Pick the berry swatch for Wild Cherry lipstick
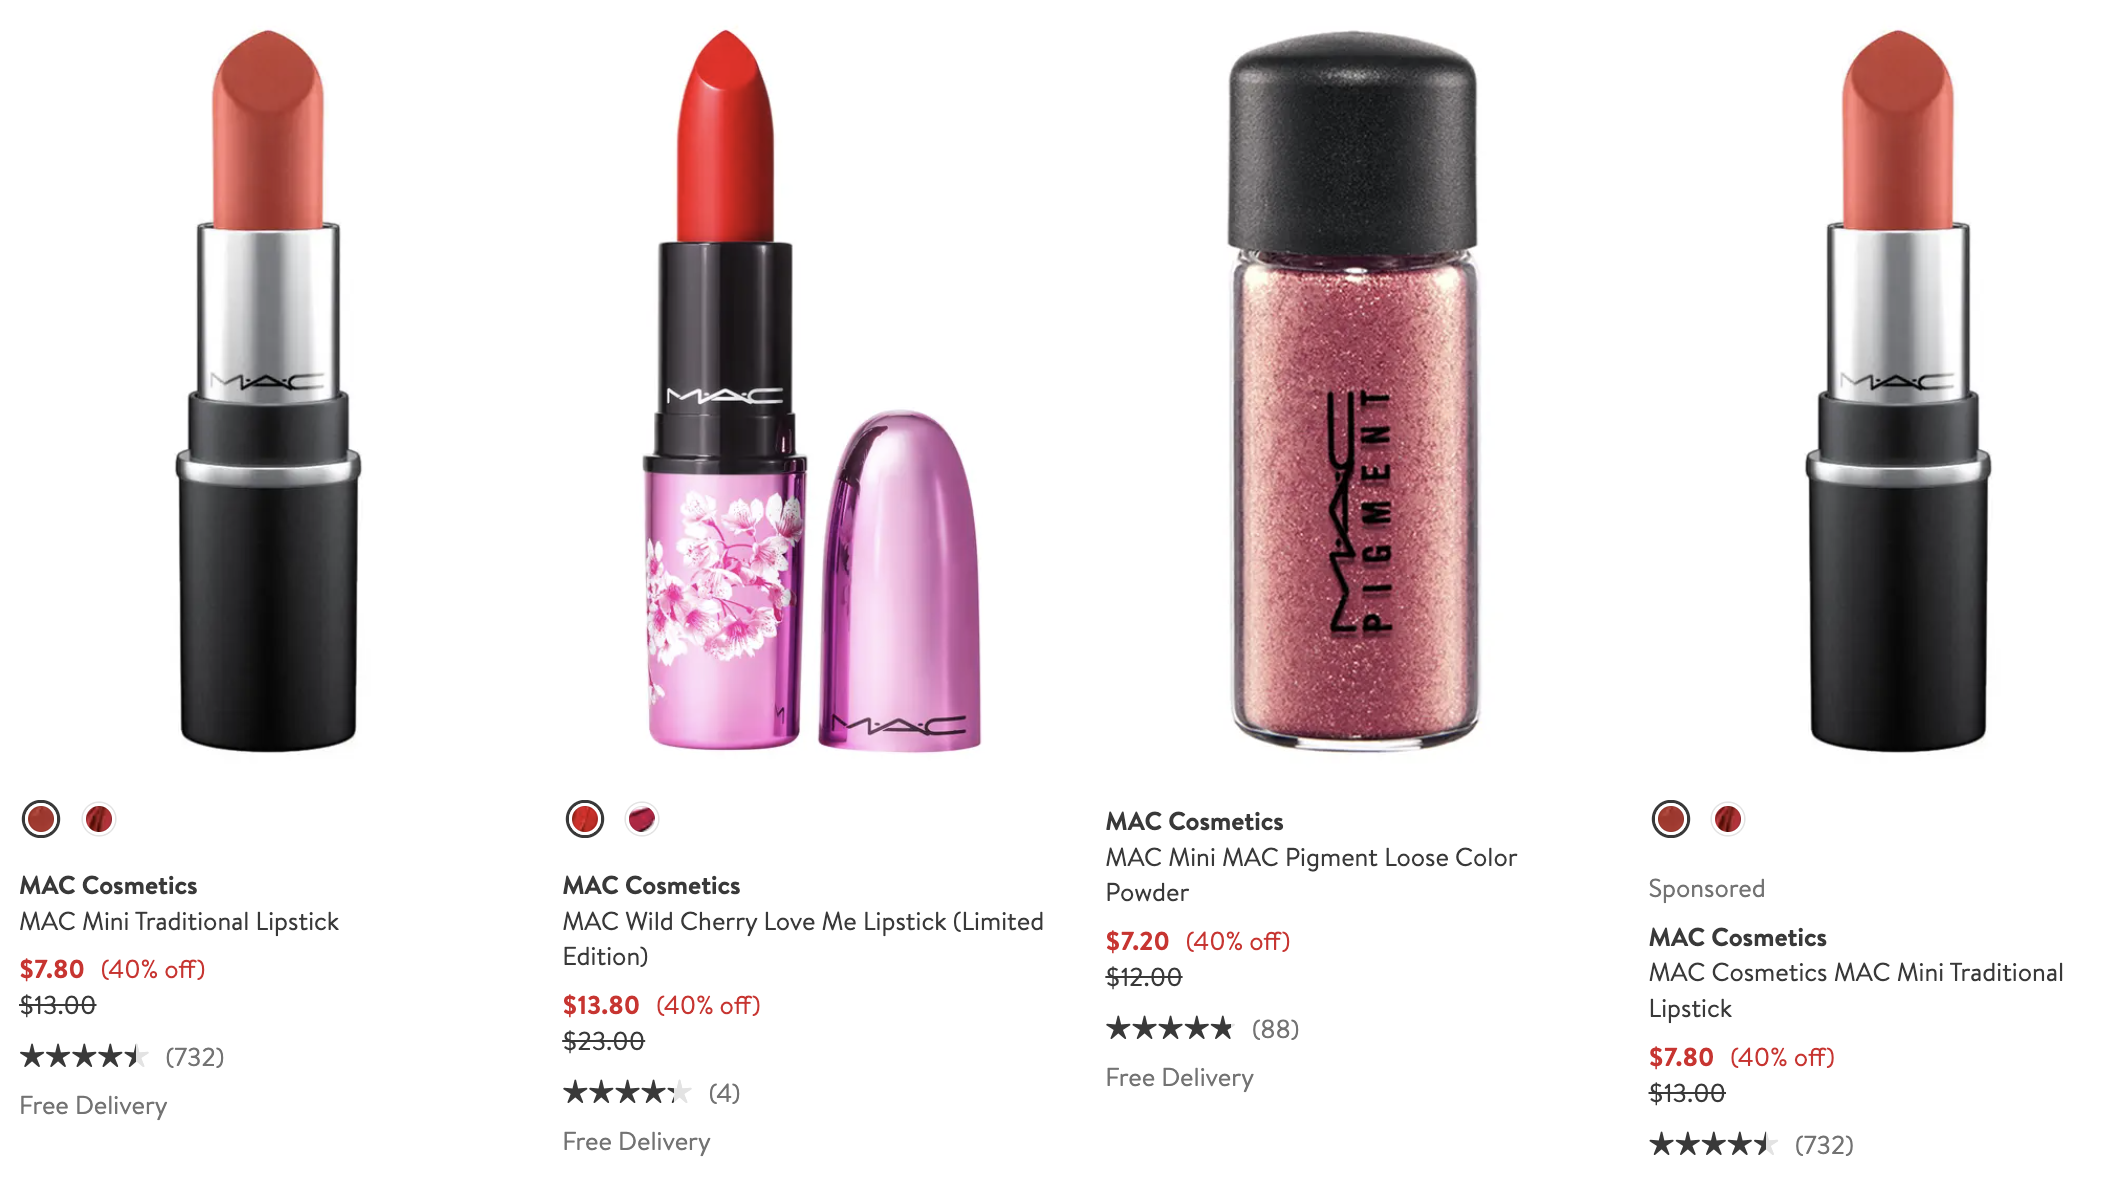The width and height of the screenshot is (2120, 1178). pos(641,819)
